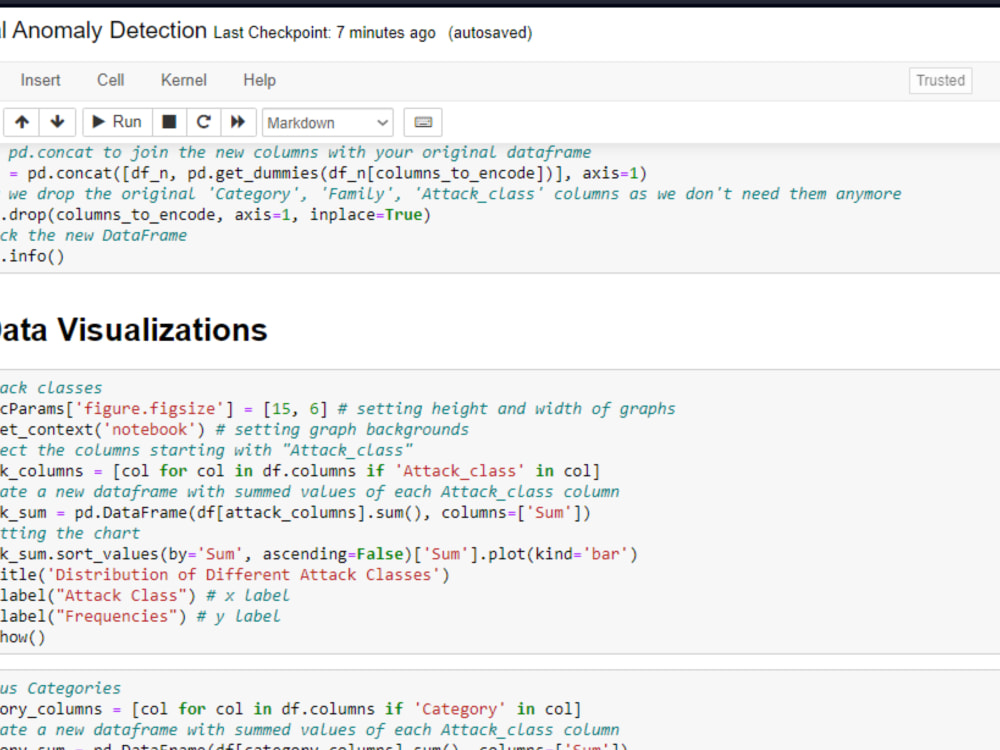Select the attack classes bar chart cell
The height and width of the screenshot is (750, 1000).
coord(400,512)
